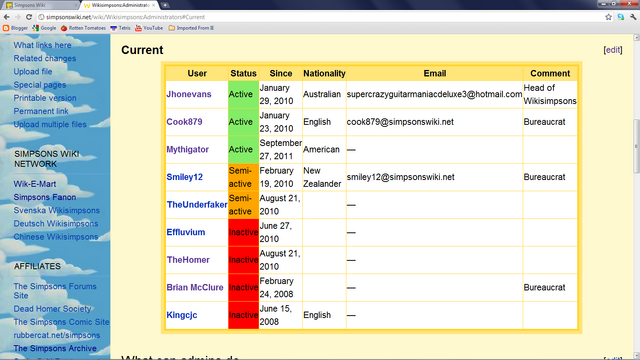The image size is (640, 360).
Task: Open Chinese Wikisimpsons
Action: pos(56,237)
